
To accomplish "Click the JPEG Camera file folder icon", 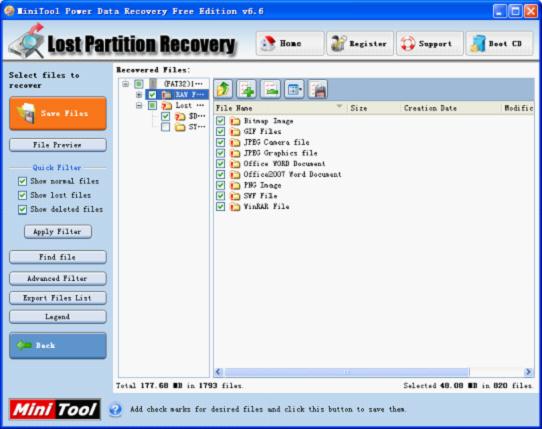I will [235, 142].
